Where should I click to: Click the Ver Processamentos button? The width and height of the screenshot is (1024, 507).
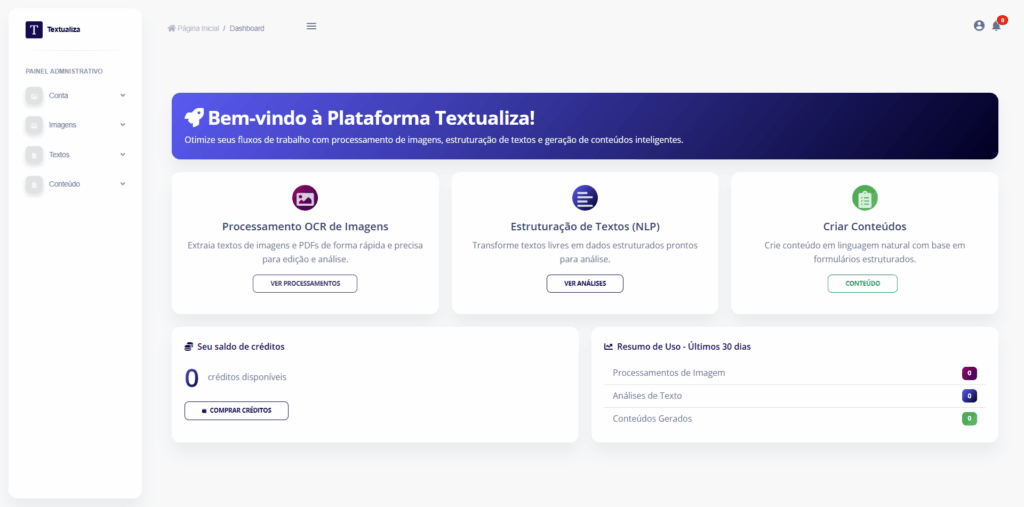(305, 284)
